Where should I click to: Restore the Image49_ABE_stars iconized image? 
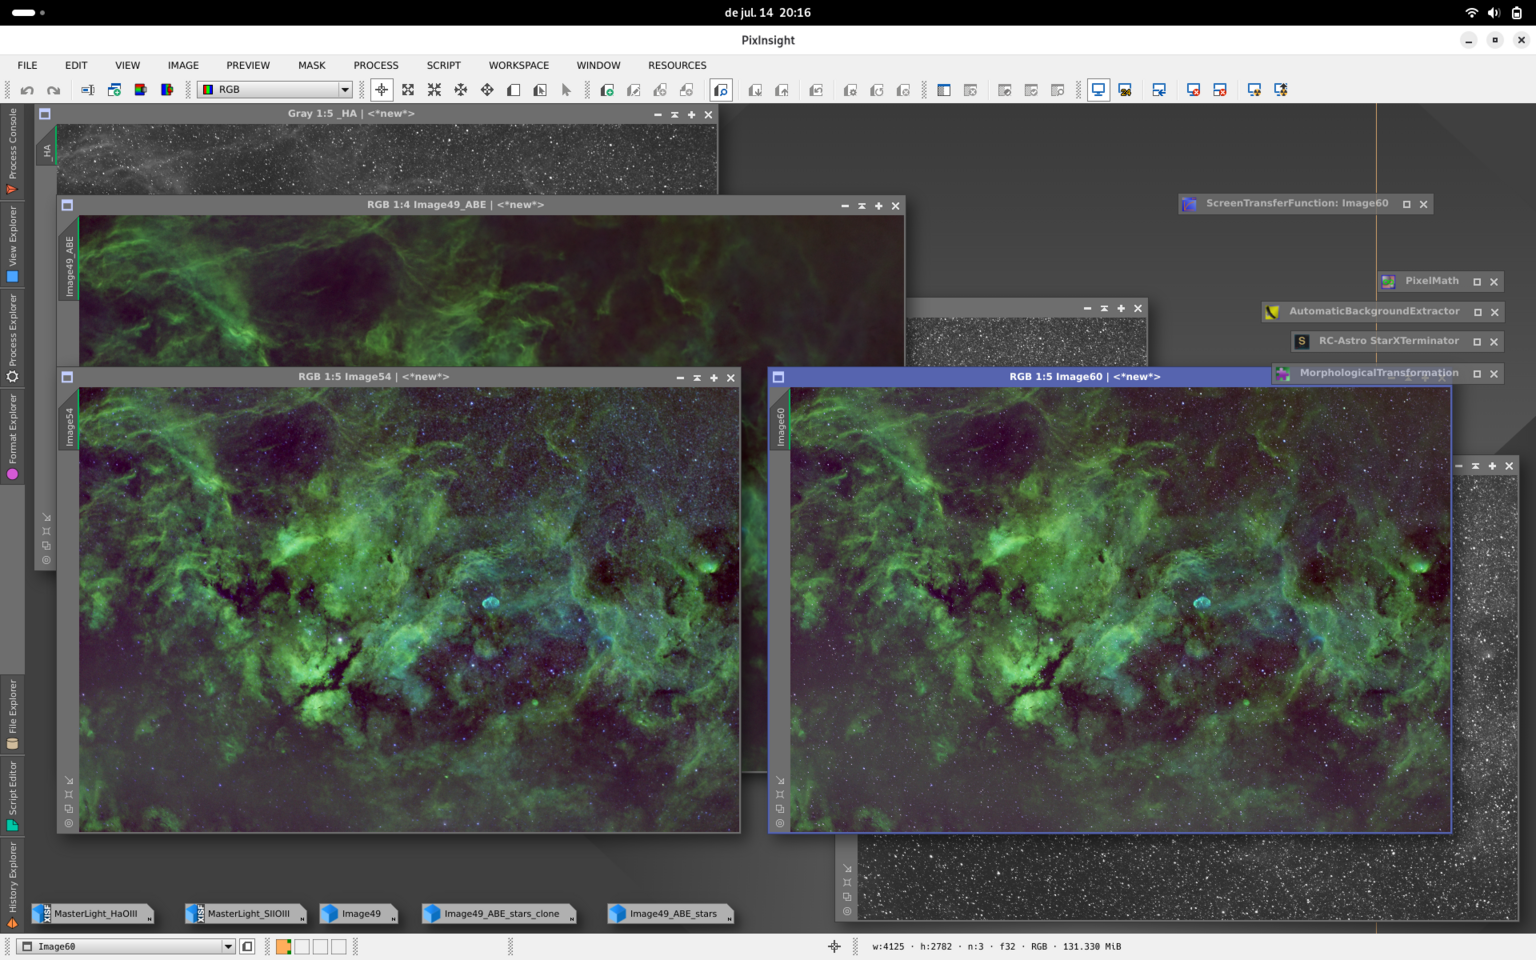pos(671,913)
